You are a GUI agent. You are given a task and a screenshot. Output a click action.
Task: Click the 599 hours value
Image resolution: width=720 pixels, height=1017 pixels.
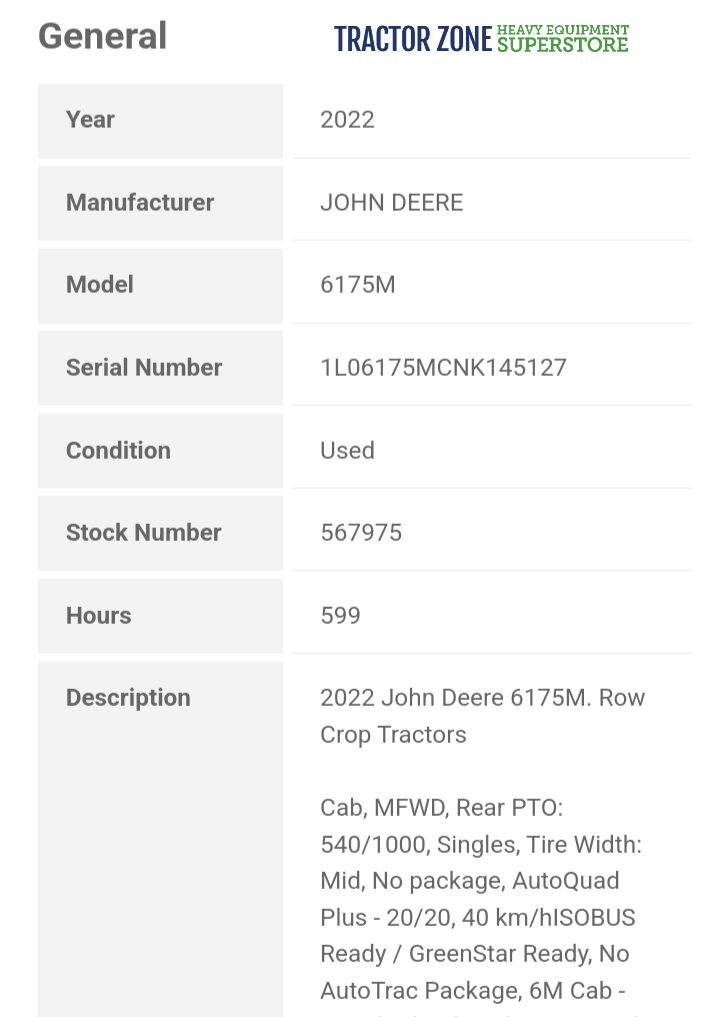click(340, 616)
